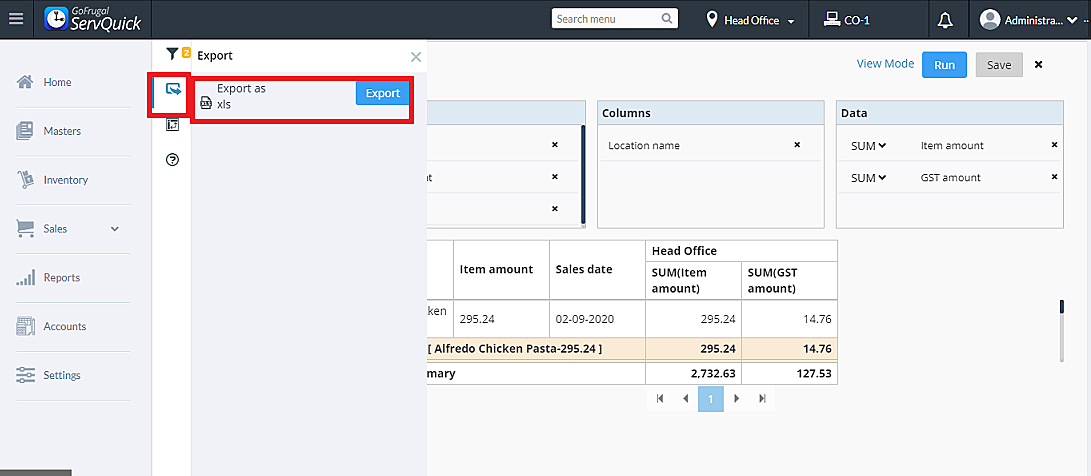Viewport: 1091px width, 476px height.
Task: Open the Reports menu item
Action: click(61, 278)
